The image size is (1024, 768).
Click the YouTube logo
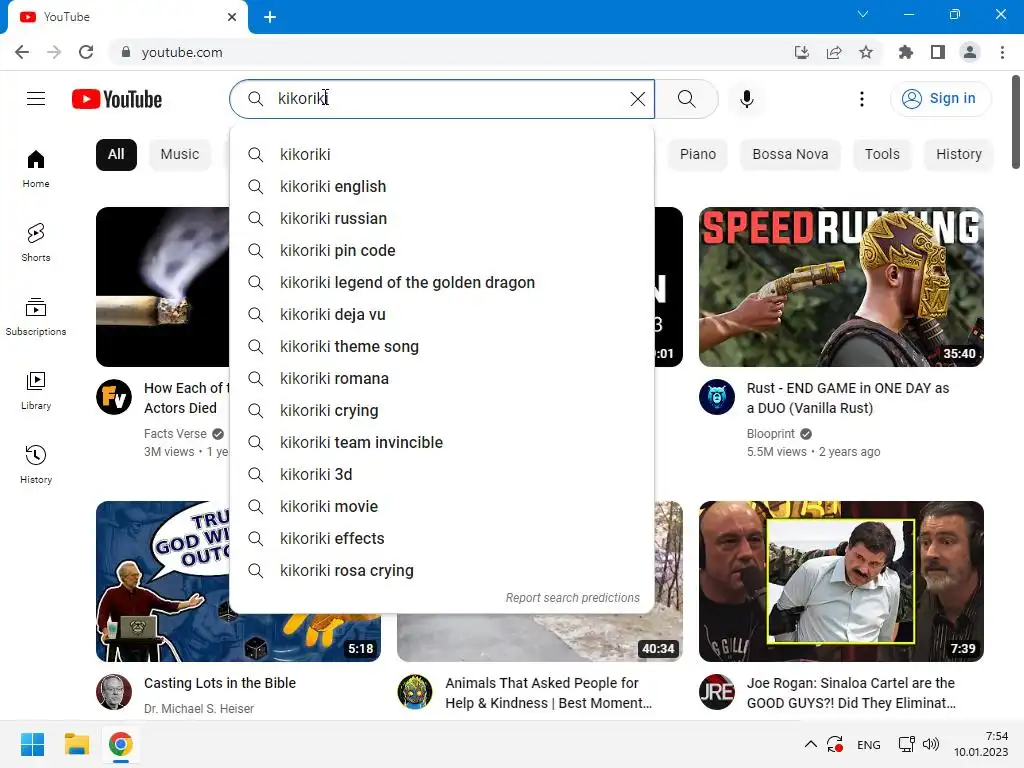coord(117,99)
